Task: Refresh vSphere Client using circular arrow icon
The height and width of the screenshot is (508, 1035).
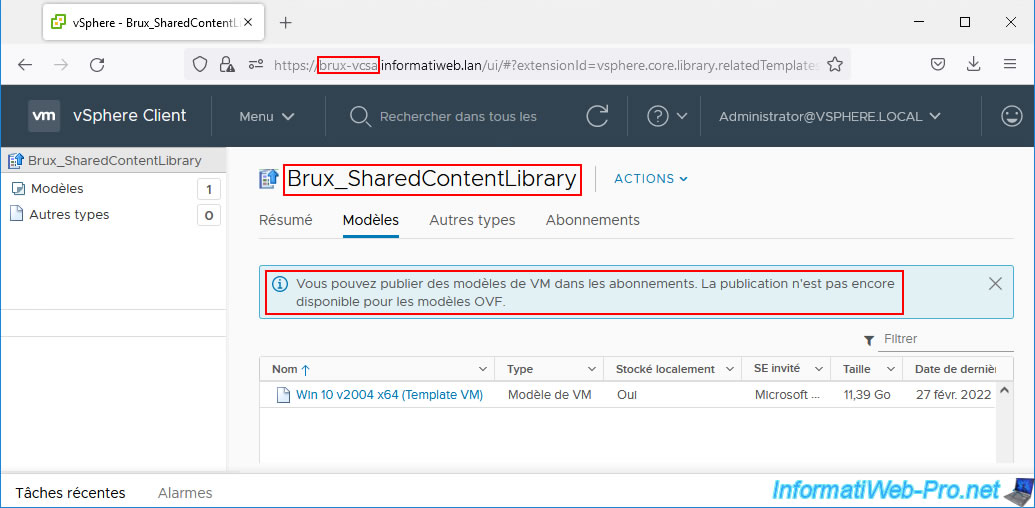Action: (x=597, y=116)
